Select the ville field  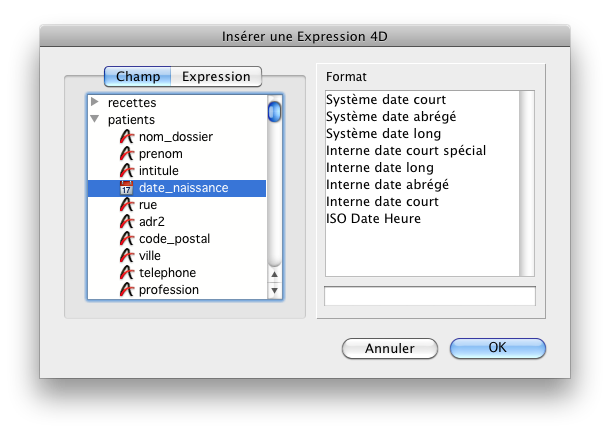[x=177, y=256]
